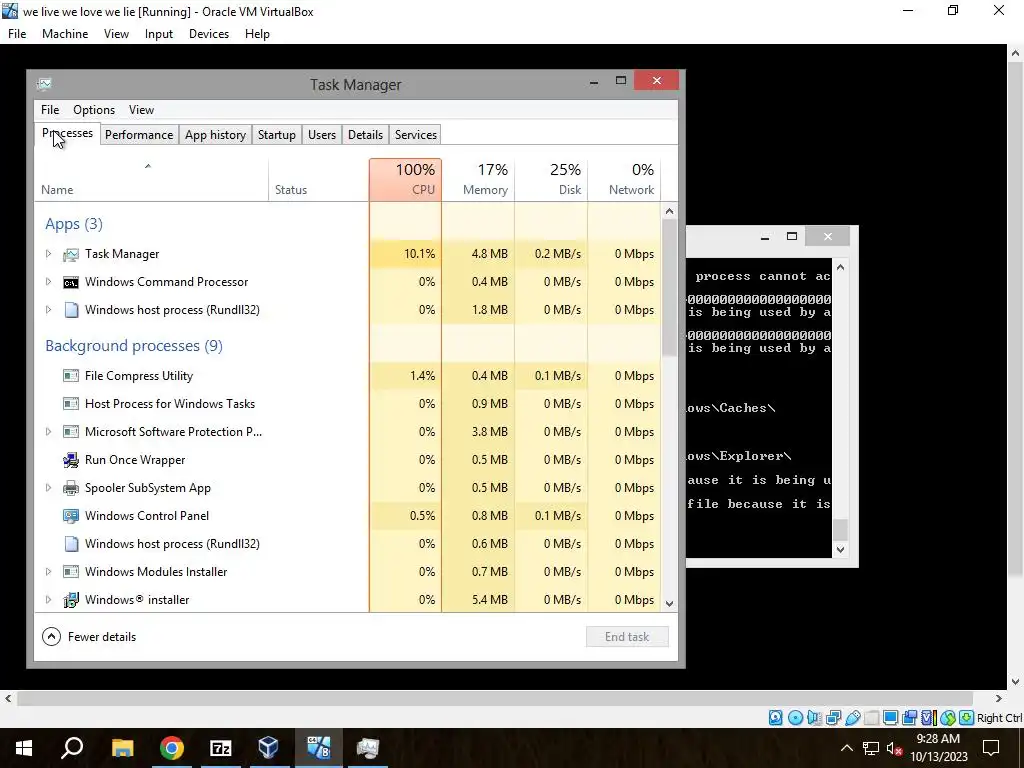The image size is (1024, 768).
Task: Switch to App history tab
Action: pyautogui.click(x=216, y=135)
